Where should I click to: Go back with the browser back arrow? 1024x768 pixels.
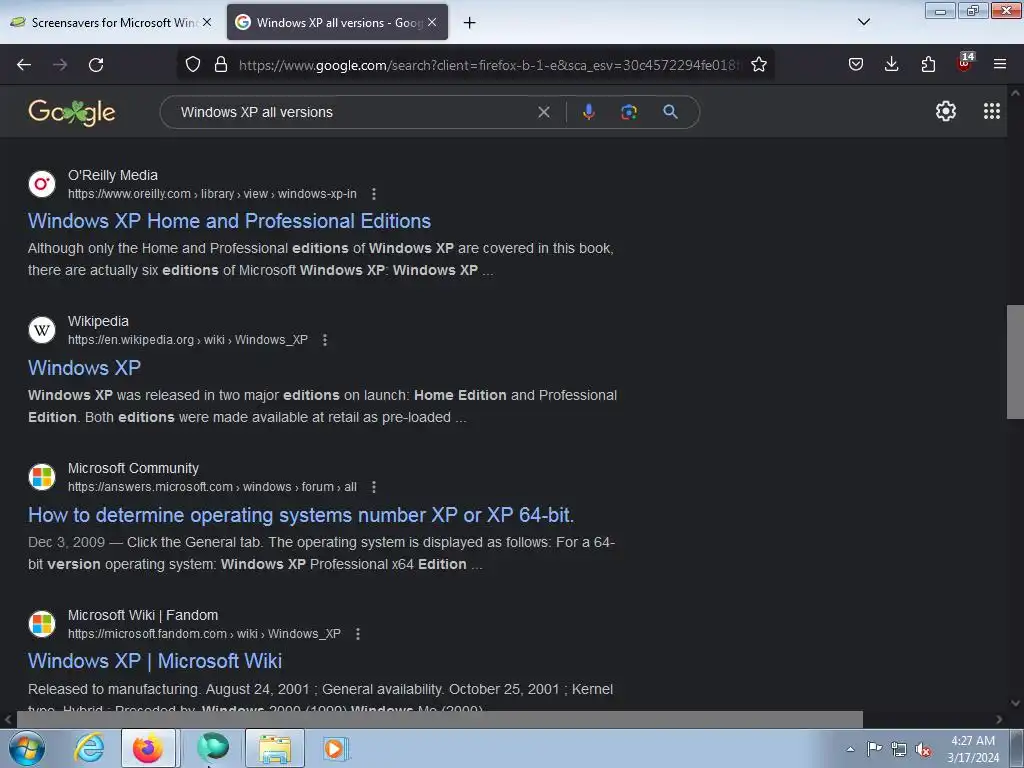point(24,65)
